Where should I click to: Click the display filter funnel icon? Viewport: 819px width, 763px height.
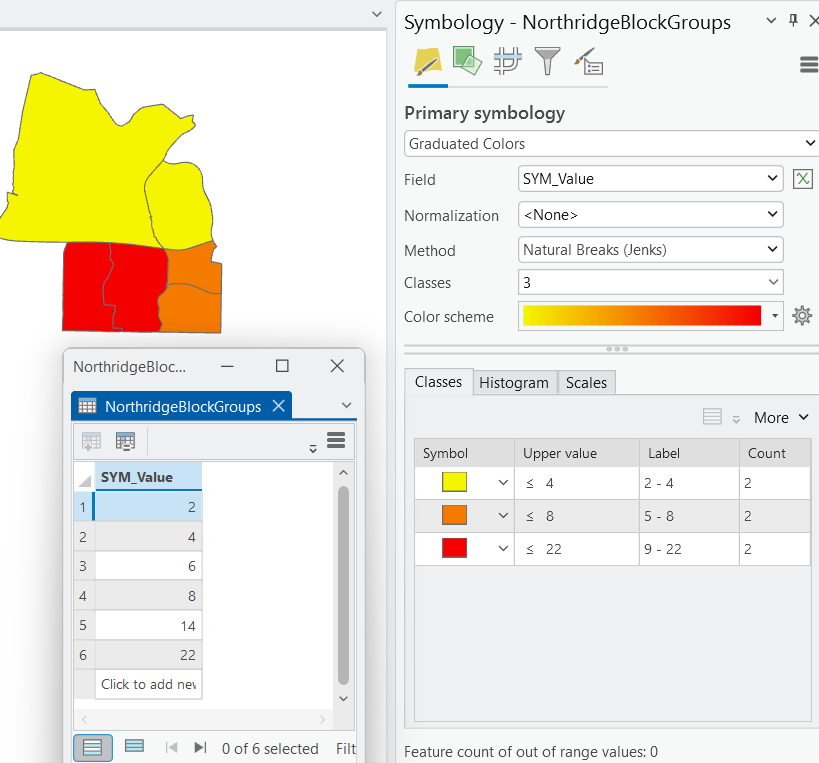547,62
